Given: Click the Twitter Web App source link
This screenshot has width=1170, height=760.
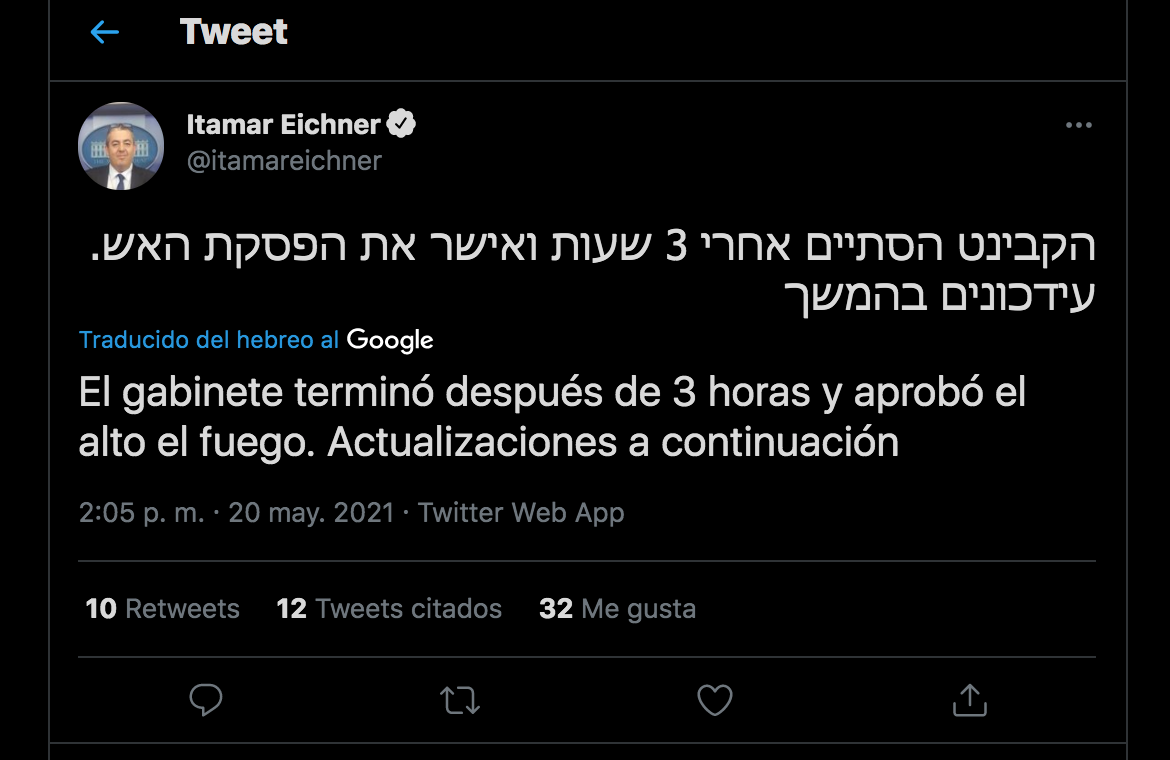Looking at the screenshot, I should [x=521, y=513].
